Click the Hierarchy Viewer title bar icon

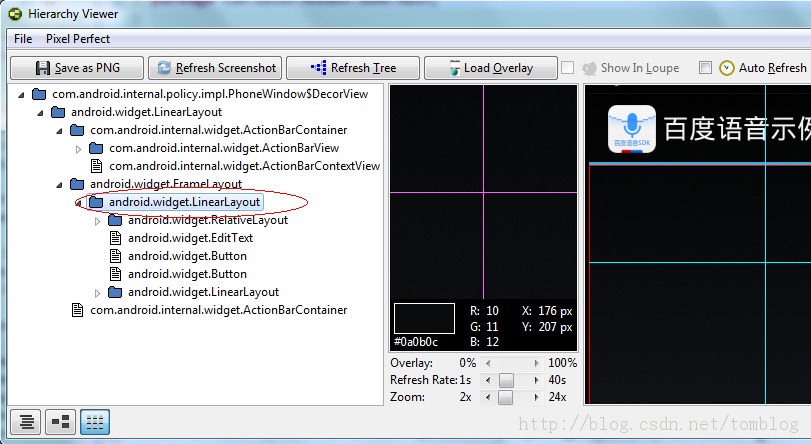pos(15,14)
